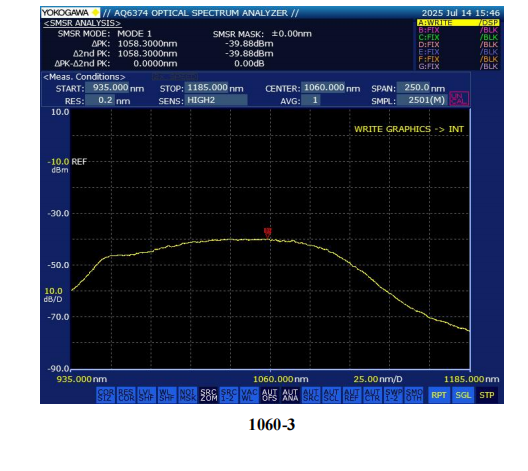This screenshot has width=528, height=471.
Task: Click the SMSR ANALYSIS heading
Action: (x=82, y=23)
